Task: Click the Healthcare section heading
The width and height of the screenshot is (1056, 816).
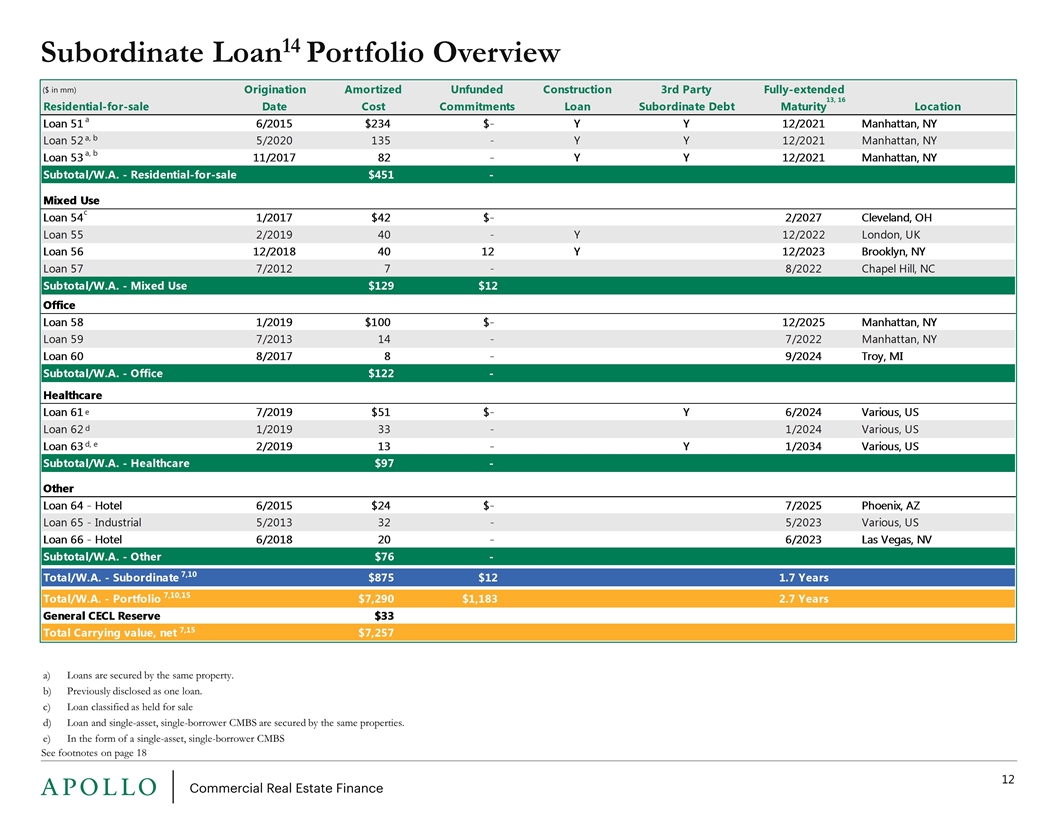Action: pyautogui.click(x=73, y=395)
